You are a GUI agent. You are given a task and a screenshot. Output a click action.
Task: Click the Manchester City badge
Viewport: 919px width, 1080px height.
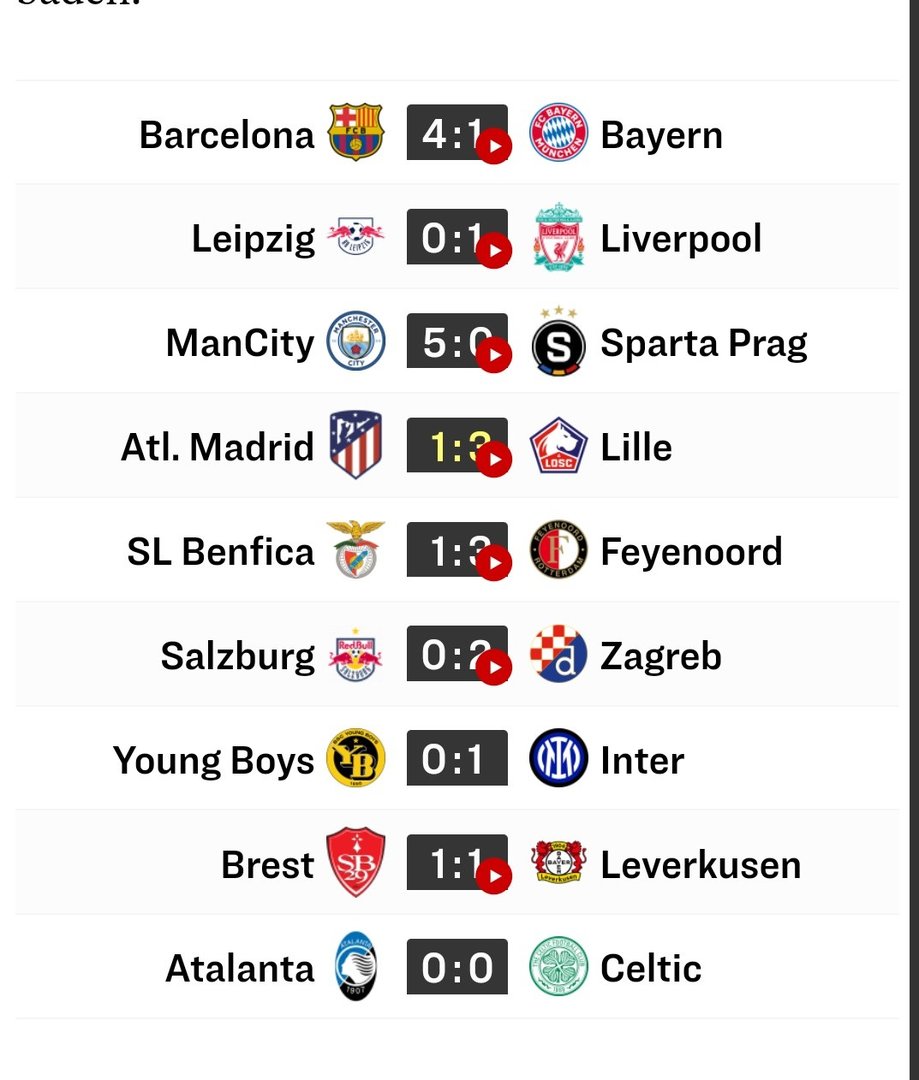click(x=356, y=341)
